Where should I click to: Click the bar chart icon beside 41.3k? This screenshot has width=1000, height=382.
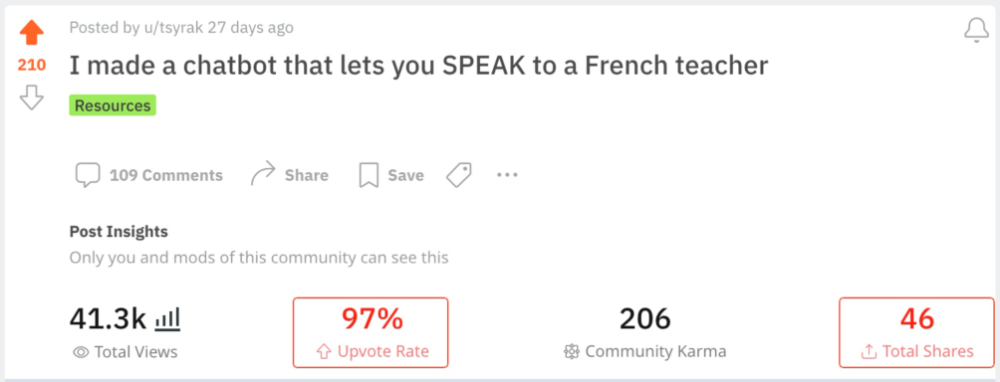click(168, 318)
